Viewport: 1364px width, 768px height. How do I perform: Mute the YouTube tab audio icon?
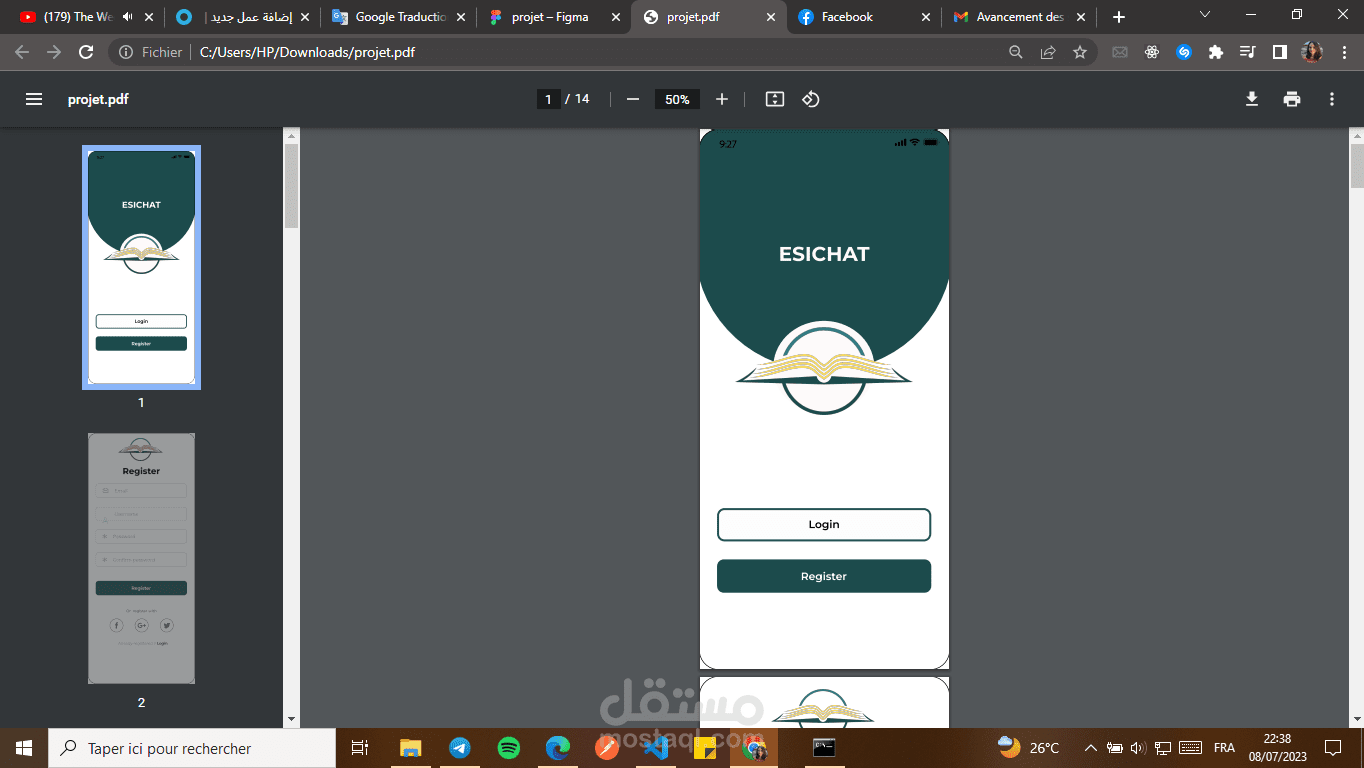[x=128, y=17]
